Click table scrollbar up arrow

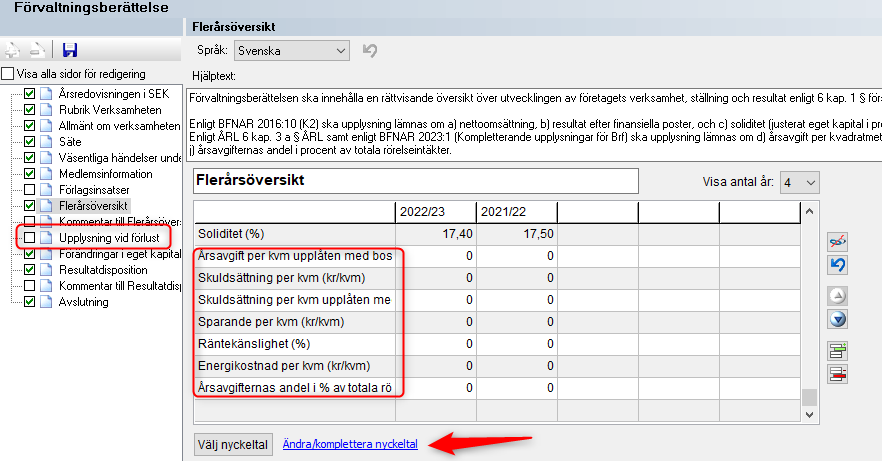(809, 211)
